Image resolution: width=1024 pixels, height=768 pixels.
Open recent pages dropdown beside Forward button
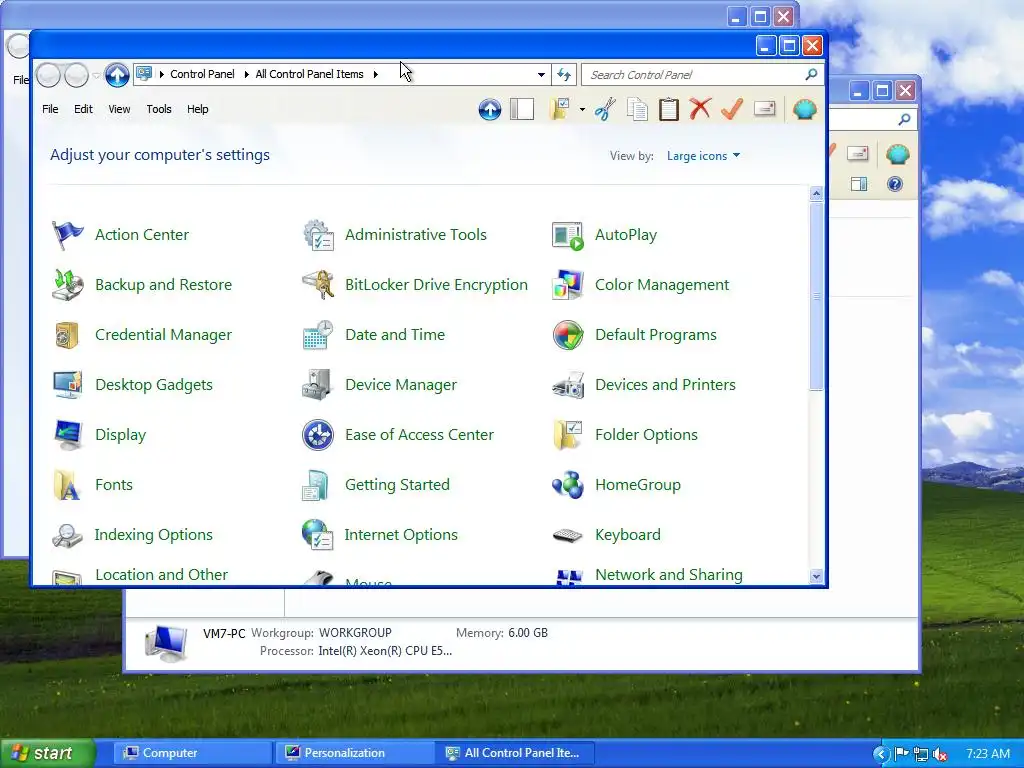point(96,76)
